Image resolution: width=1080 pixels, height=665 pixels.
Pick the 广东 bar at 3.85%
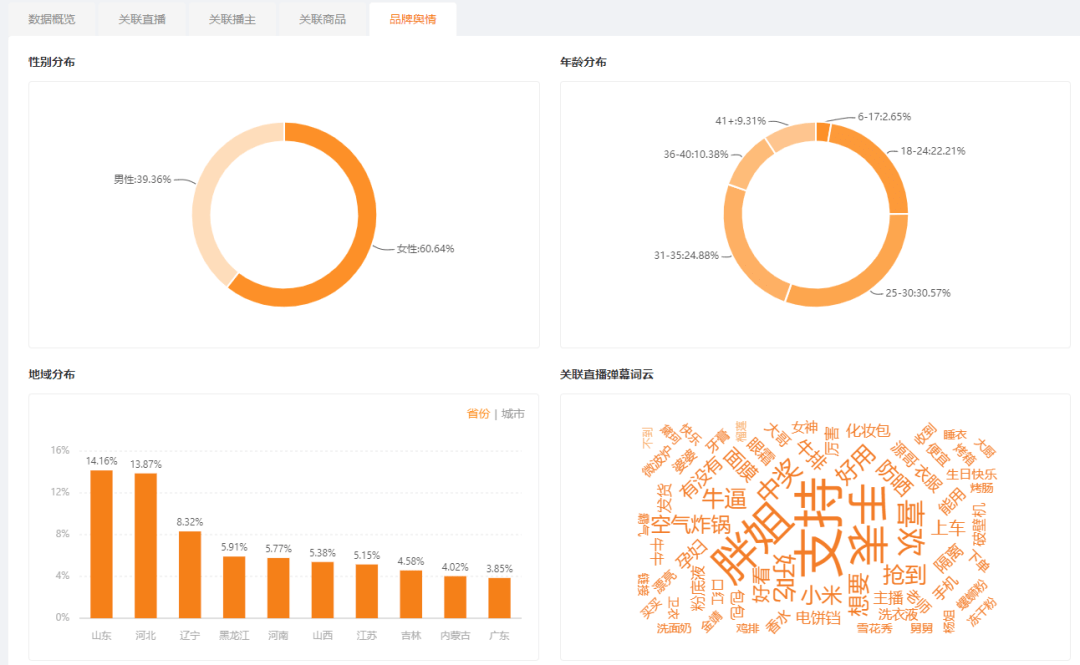click(499, 597)
